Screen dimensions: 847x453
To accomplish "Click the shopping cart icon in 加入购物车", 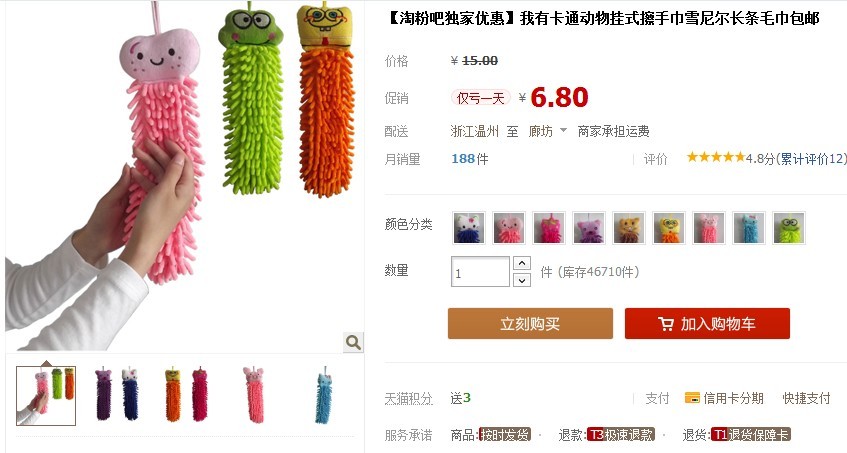I will (x=666, y=324).
